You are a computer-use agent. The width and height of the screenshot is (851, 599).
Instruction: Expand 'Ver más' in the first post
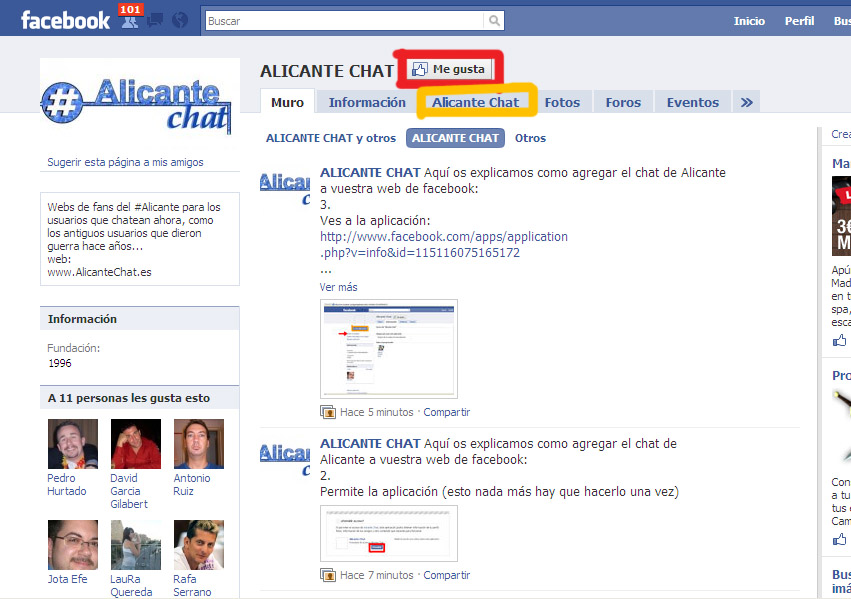pos(339,287)
